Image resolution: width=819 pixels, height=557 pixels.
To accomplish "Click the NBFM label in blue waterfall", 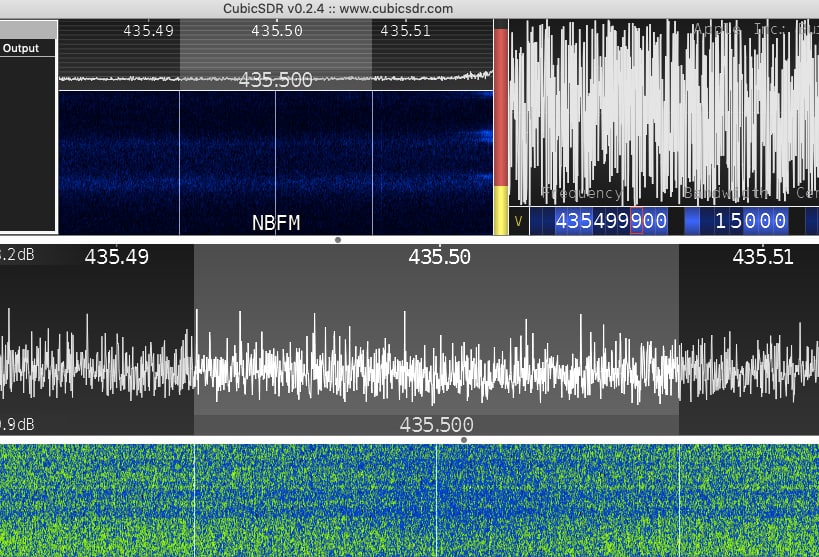I will click(x=275, y=223).
